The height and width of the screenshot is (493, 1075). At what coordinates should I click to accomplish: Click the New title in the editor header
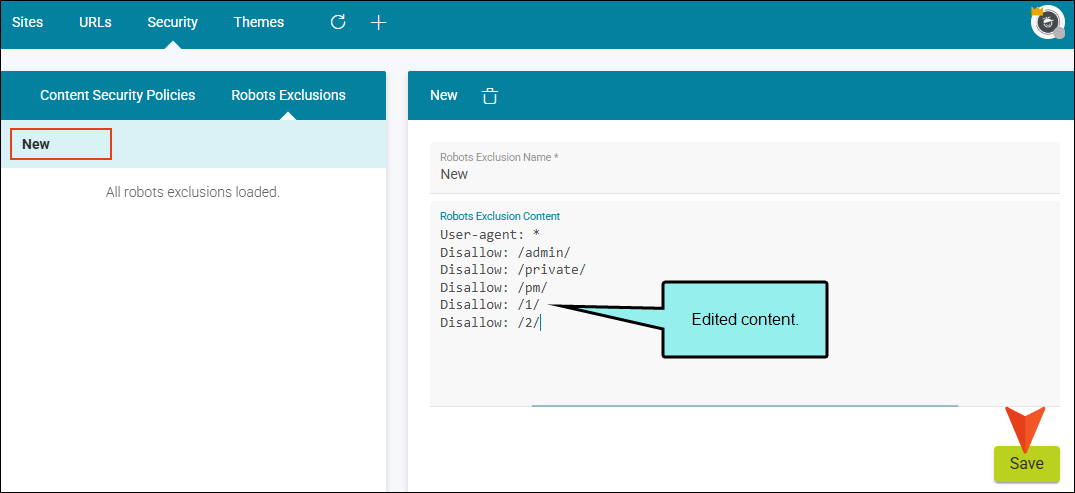click(x=444, y=95)
